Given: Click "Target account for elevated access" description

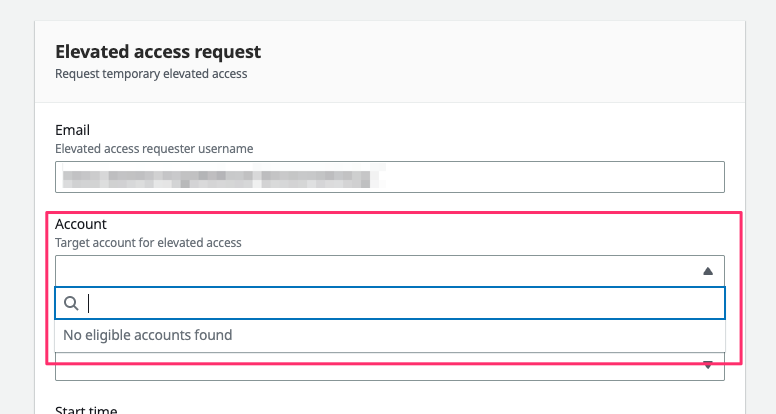Looking at the screenshot, I should pos(148,242).
